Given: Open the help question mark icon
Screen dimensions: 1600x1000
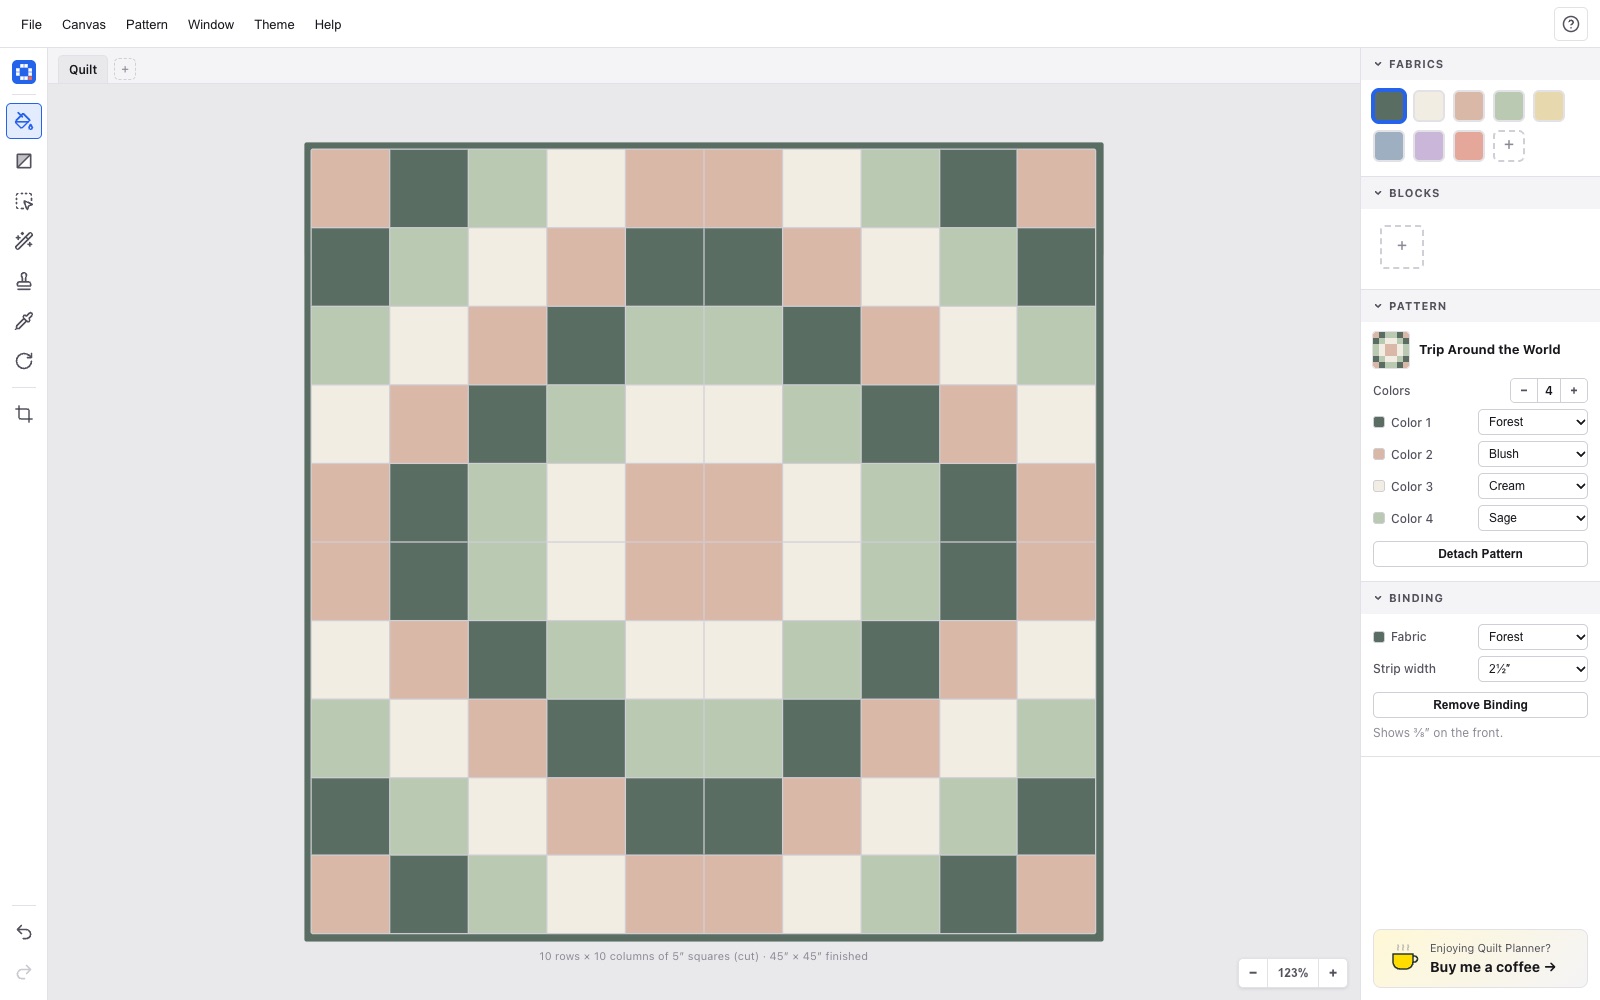Looking at the screenshot, I should point(1571,24).
